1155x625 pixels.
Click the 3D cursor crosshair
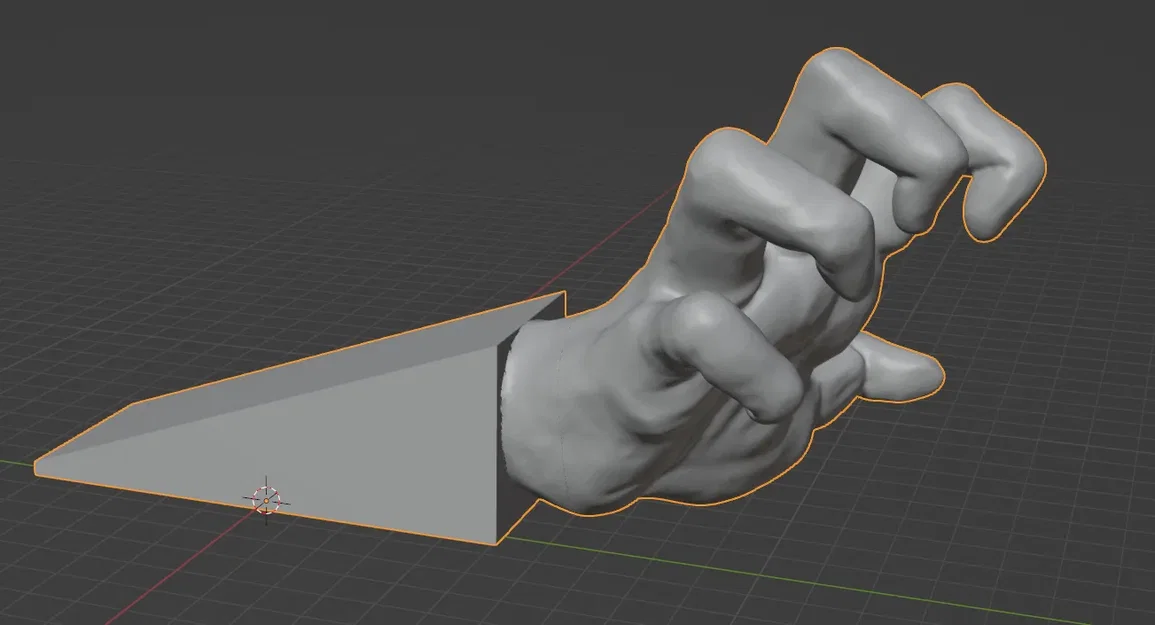point(266,500)
